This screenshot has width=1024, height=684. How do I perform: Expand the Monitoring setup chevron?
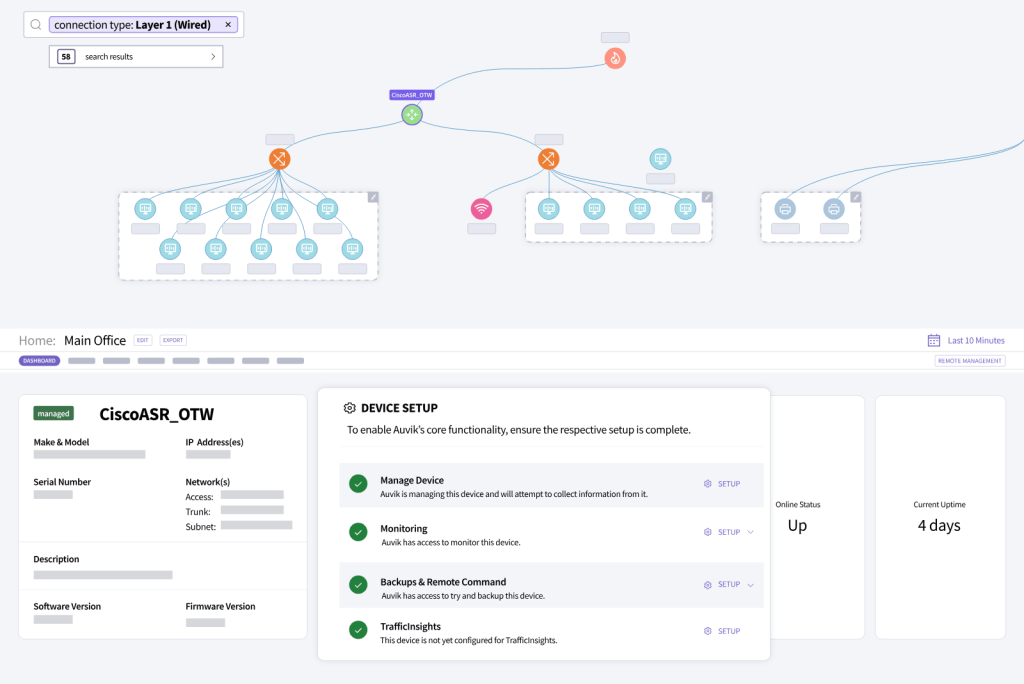[x=750, y=532]
